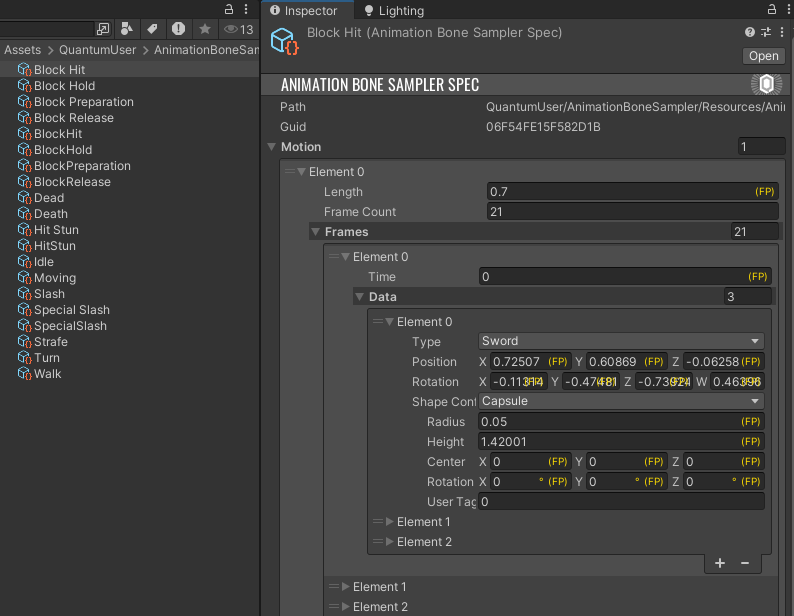
Task: Open search by type filter icon
Action: coord(127,29)
